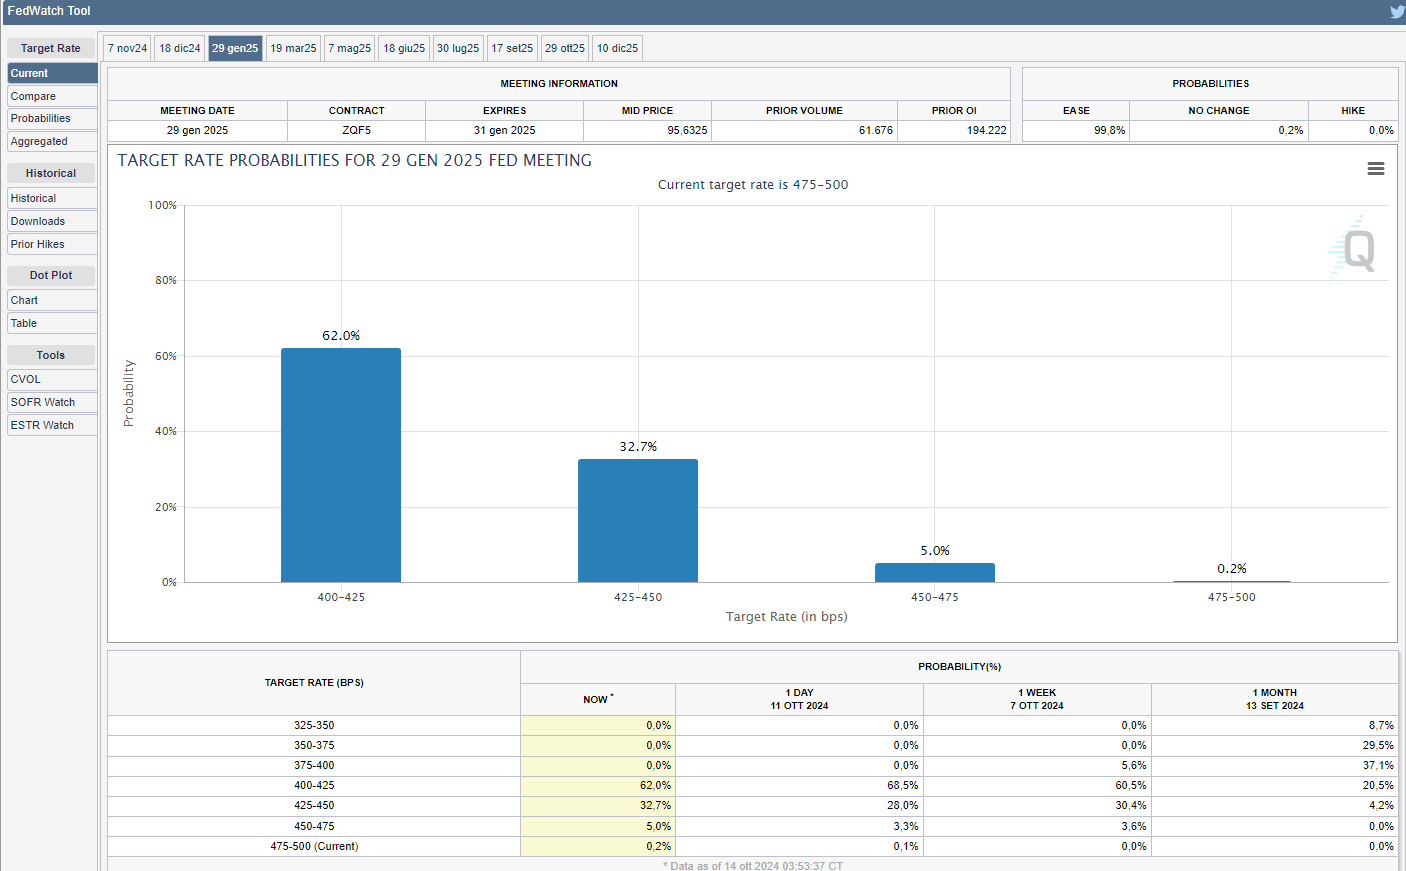Show the Aggregated target rate view
The width and height of the screenshot is (1406, 871).
[52, 141]
